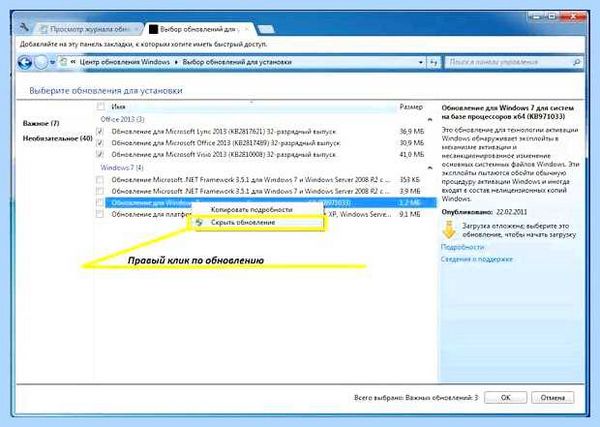The height and width of the screenshot is (427, 600).
Task: Toggle the select-all checkbox beside Имя
Action: point(100,107)
